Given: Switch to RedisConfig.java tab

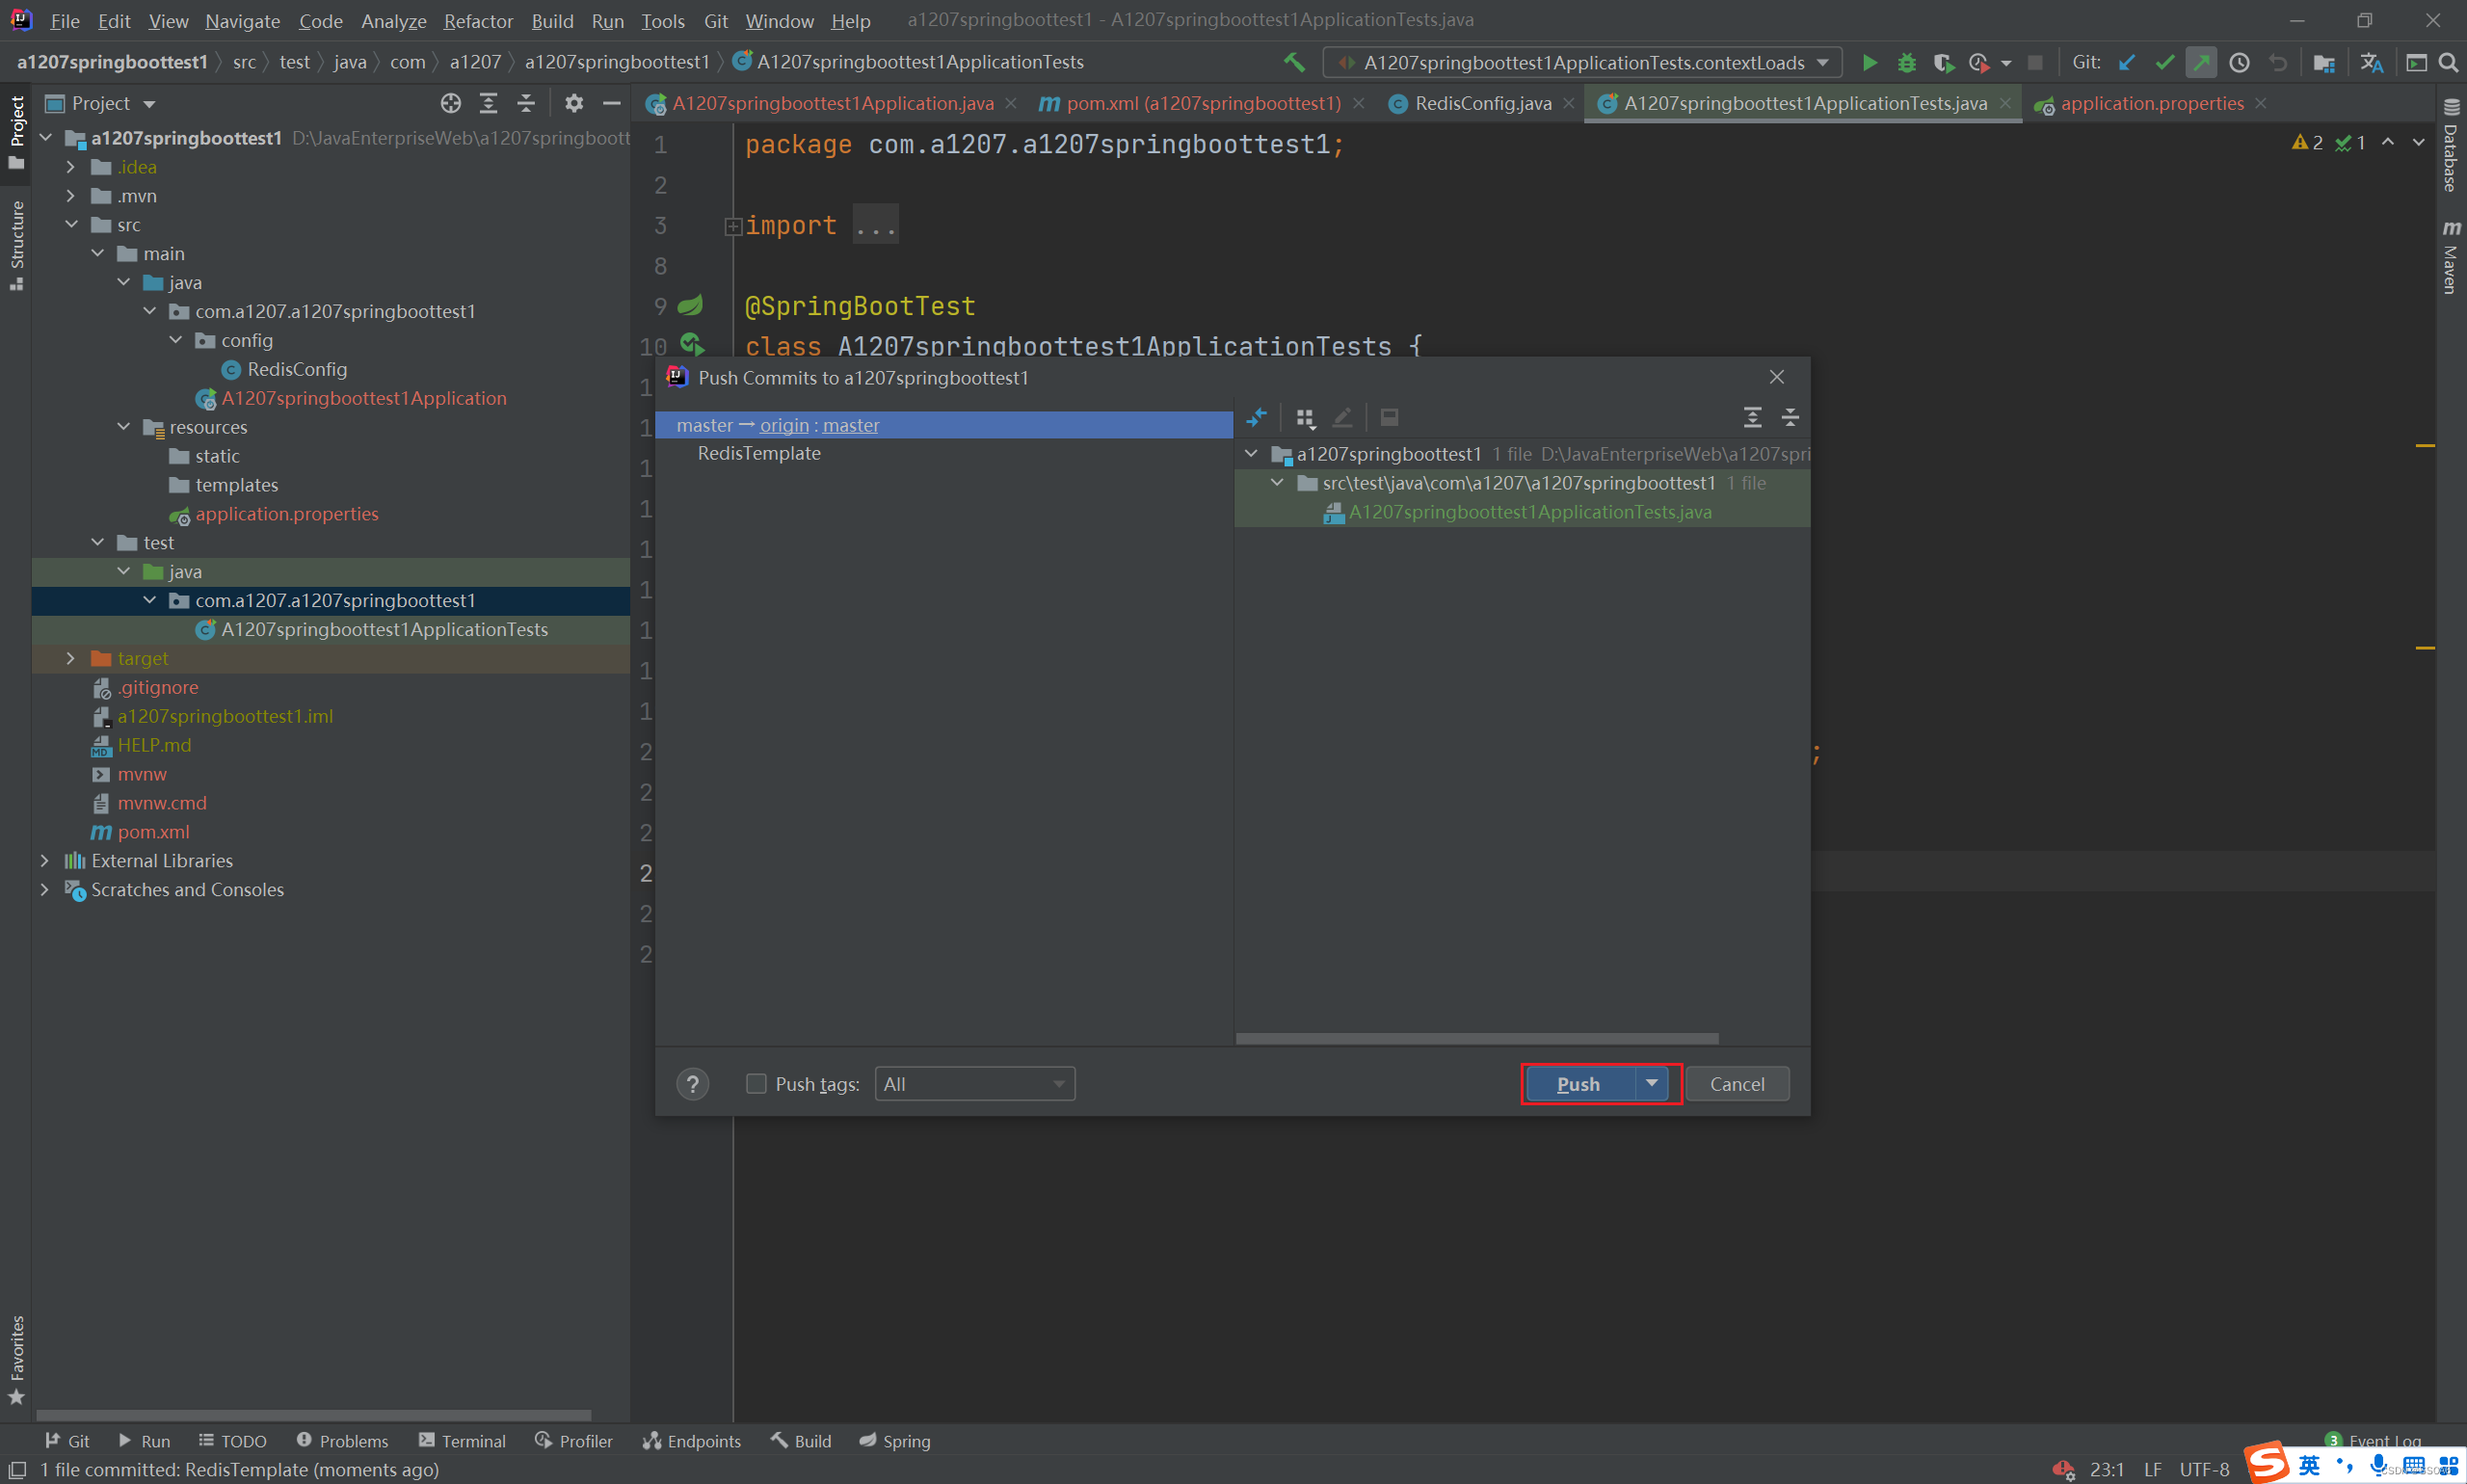Looking at the screenshot, I should (x=1483, y=103).
